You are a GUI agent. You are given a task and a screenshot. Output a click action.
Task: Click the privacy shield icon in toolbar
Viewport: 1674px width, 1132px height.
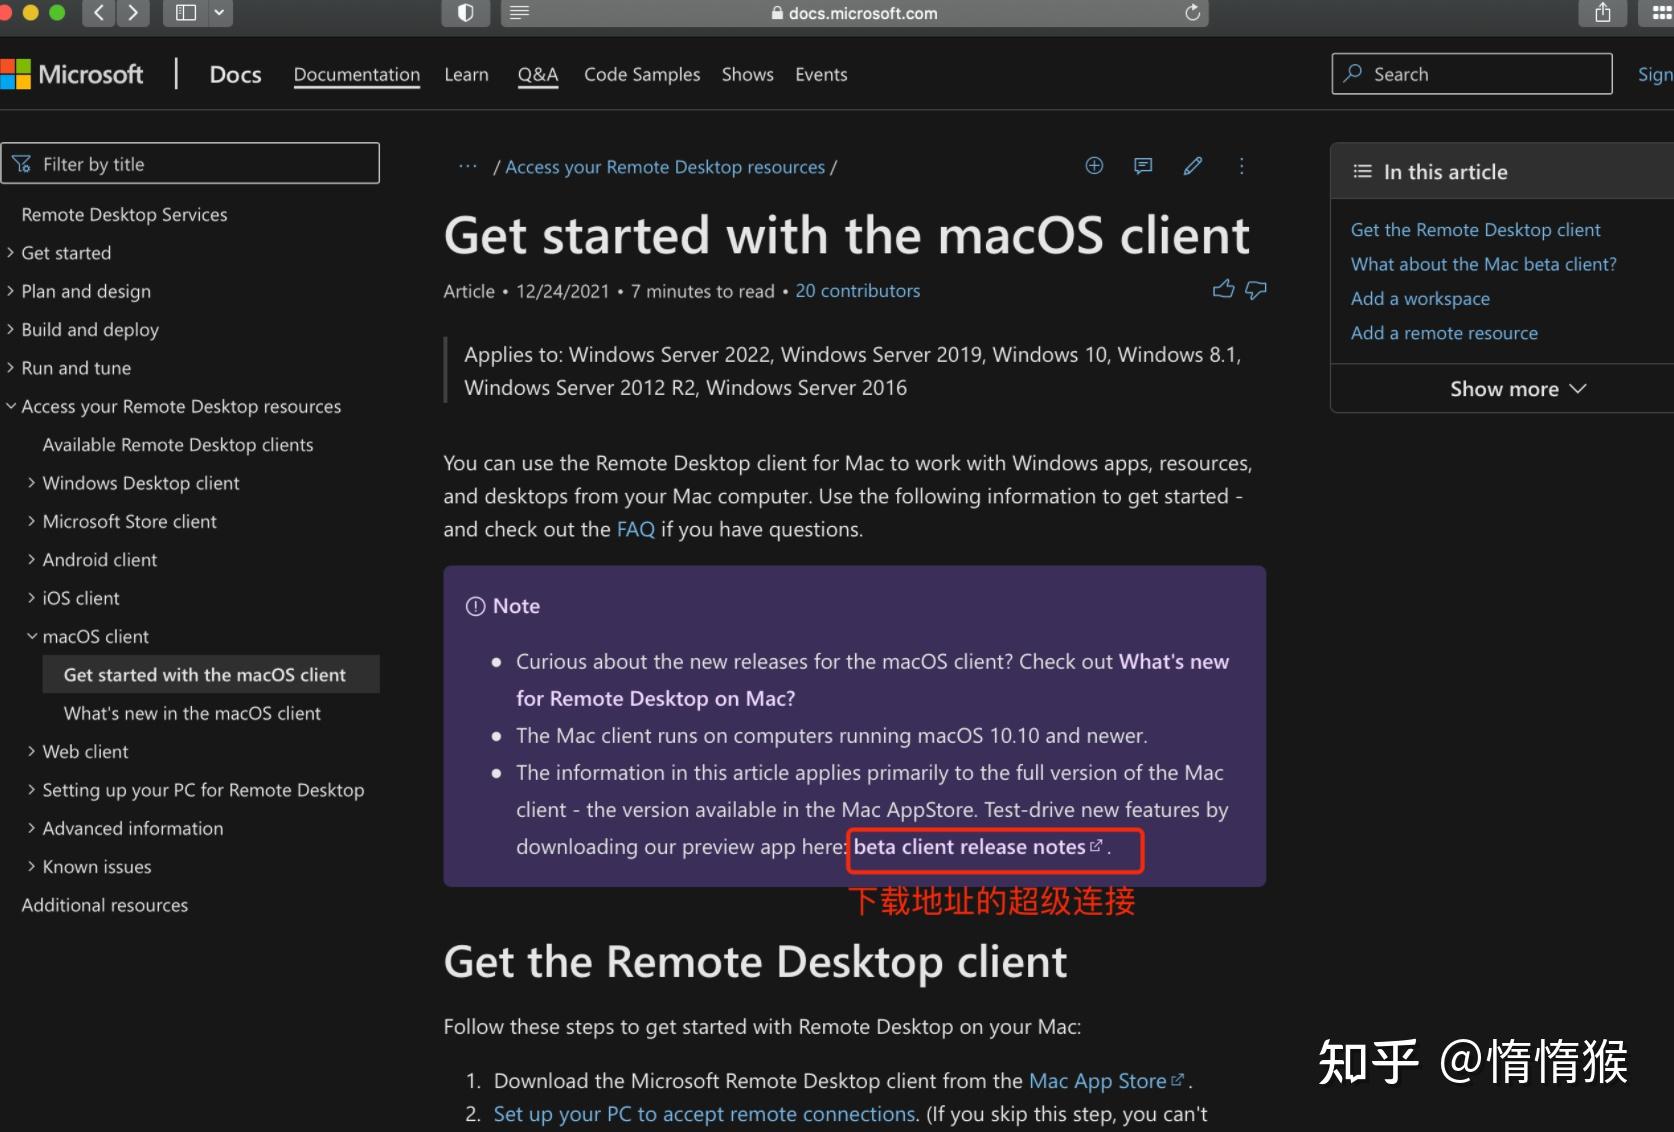[464, 13]
